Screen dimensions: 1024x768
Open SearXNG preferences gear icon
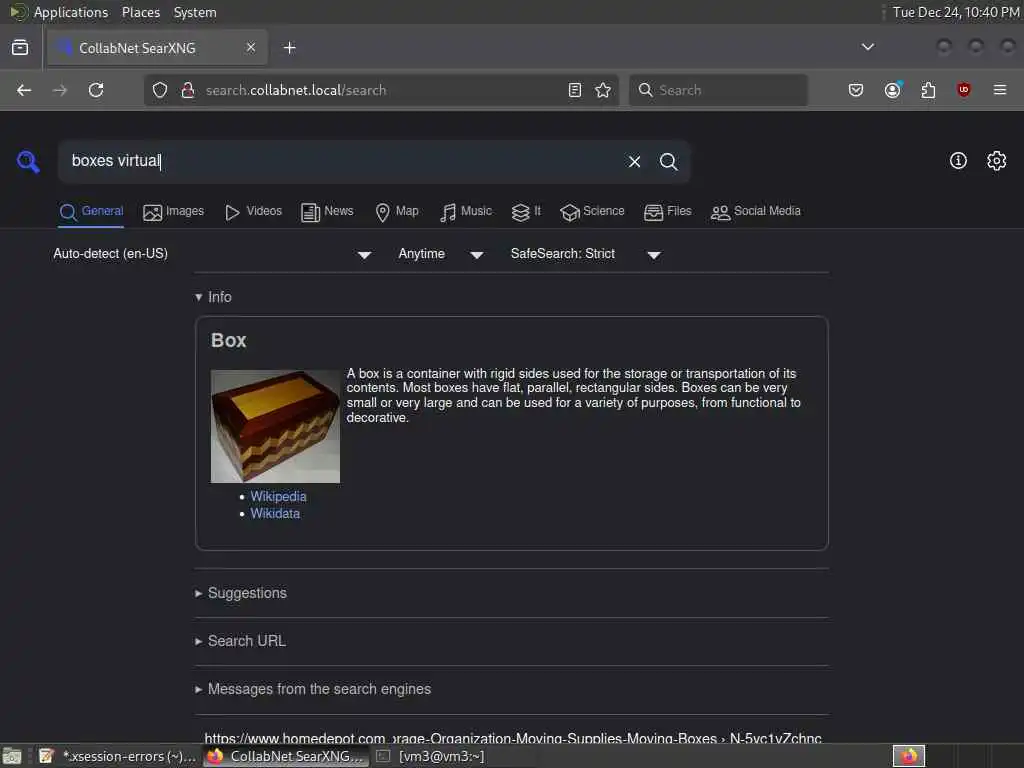pos(996,161)
